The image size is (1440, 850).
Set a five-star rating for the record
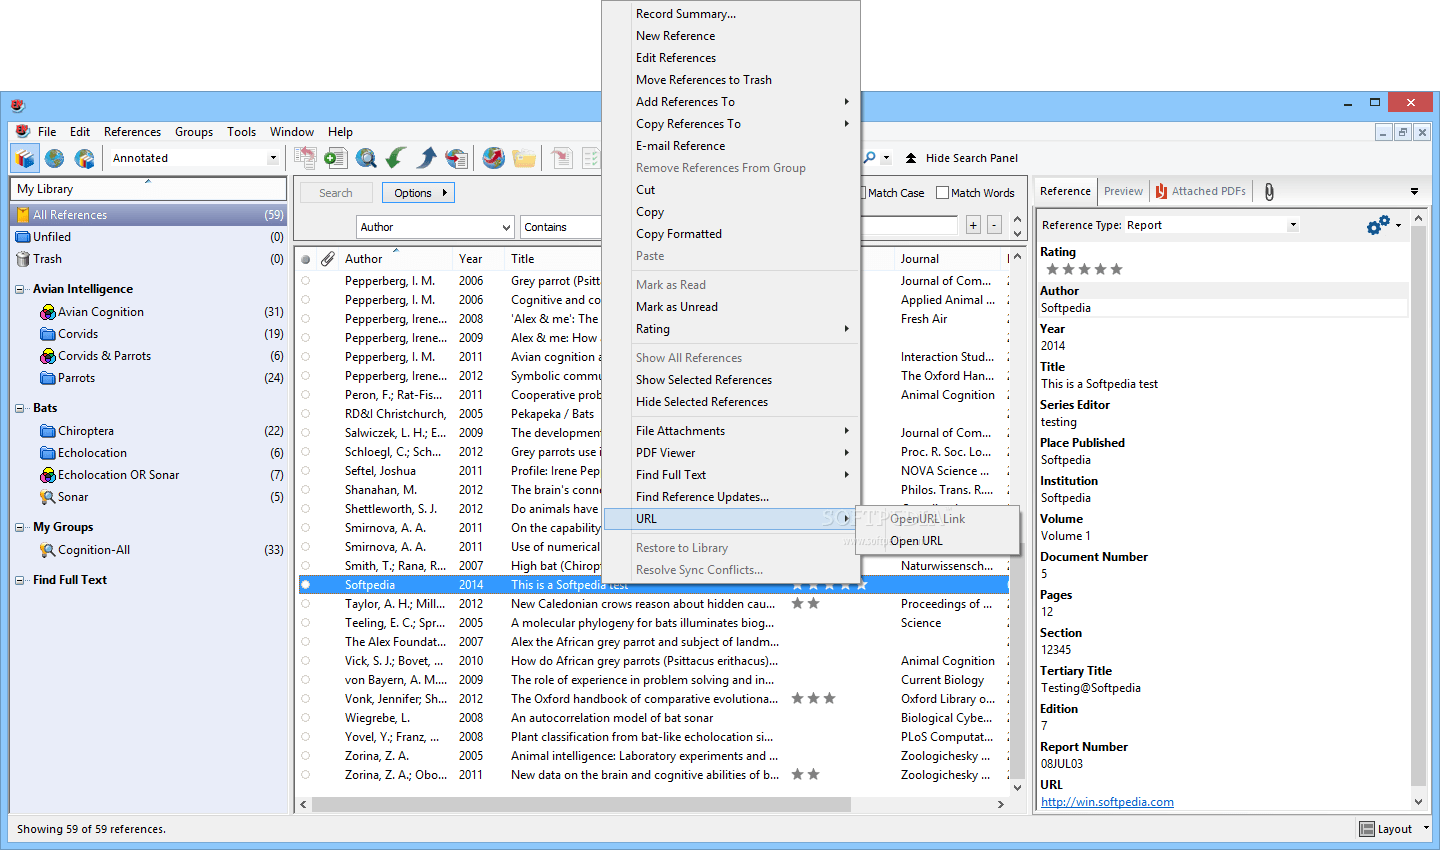pyautogui.click(x=1114, y=268)
